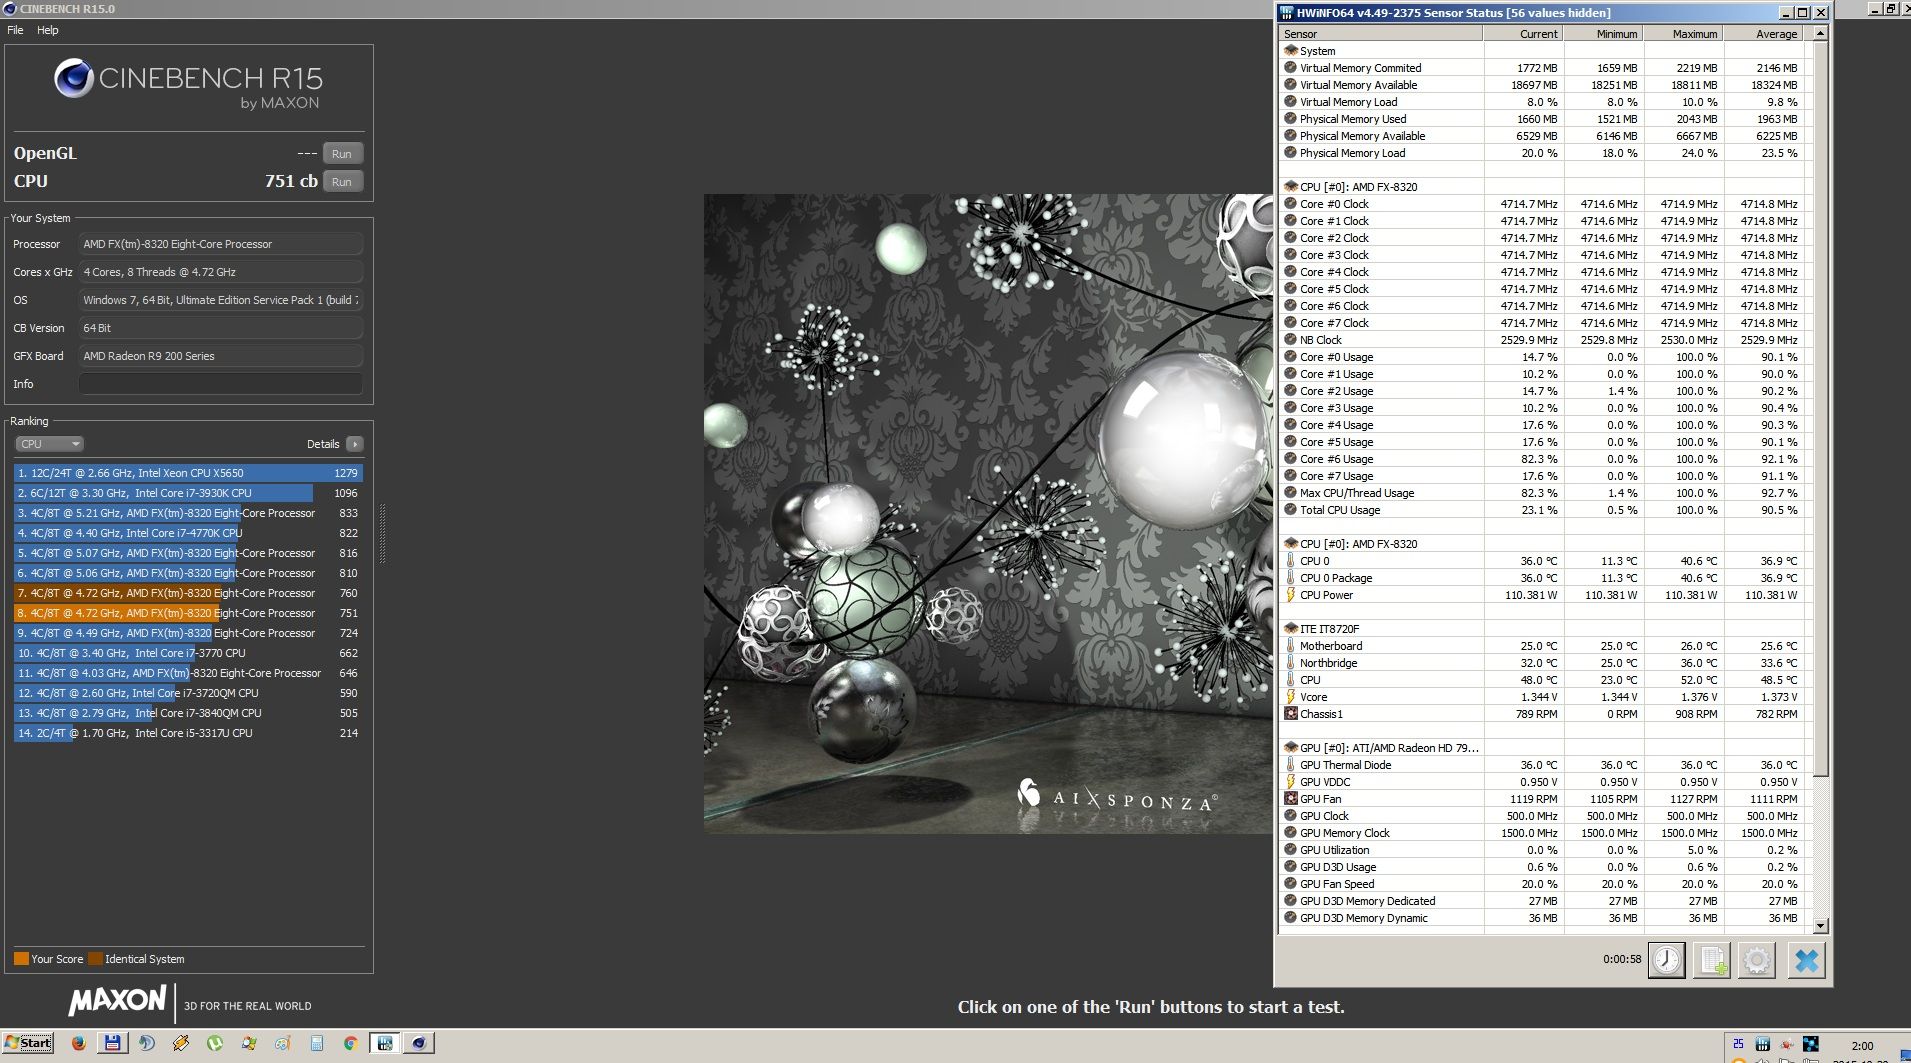Click the Total CPU Usage sensor icon

(1290, 510)
